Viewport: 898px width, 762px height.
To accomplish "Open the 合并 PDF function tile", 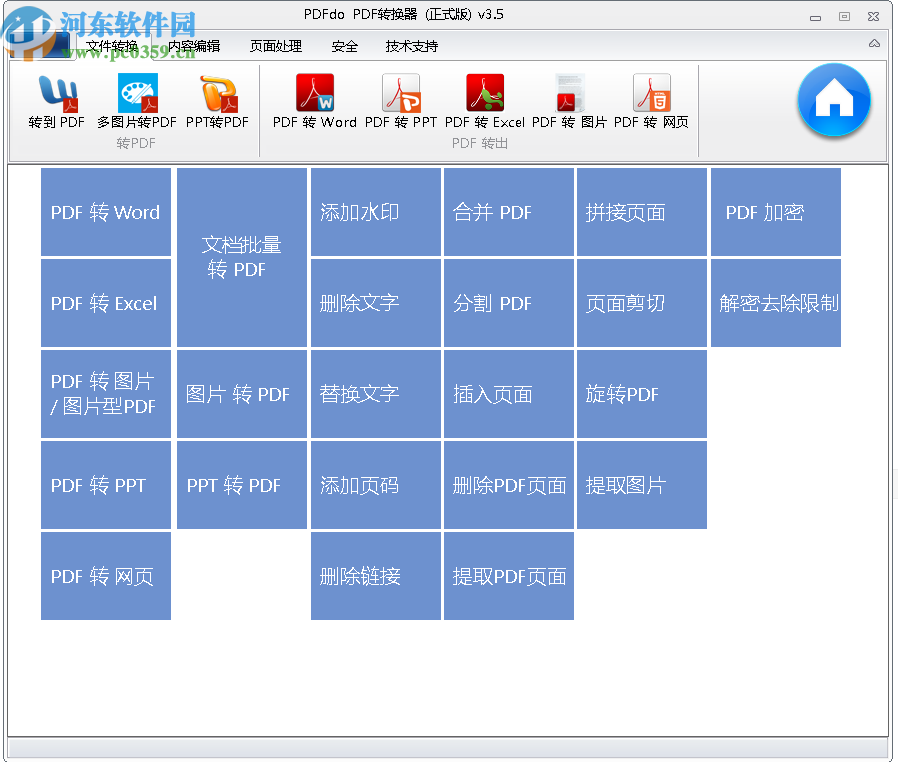I will [x=508, y=212].
